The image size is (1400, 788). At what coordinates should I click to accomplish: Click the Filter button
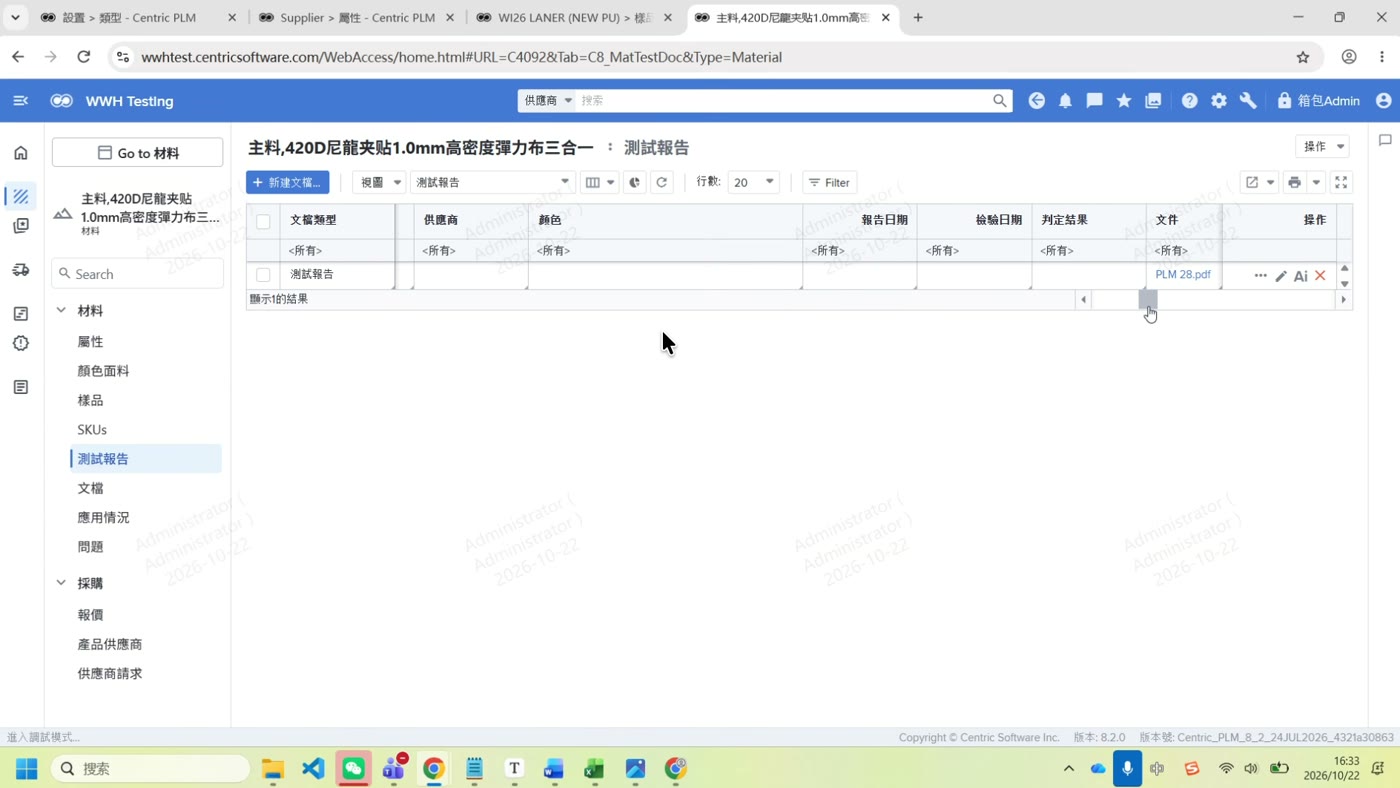[829, 183]
